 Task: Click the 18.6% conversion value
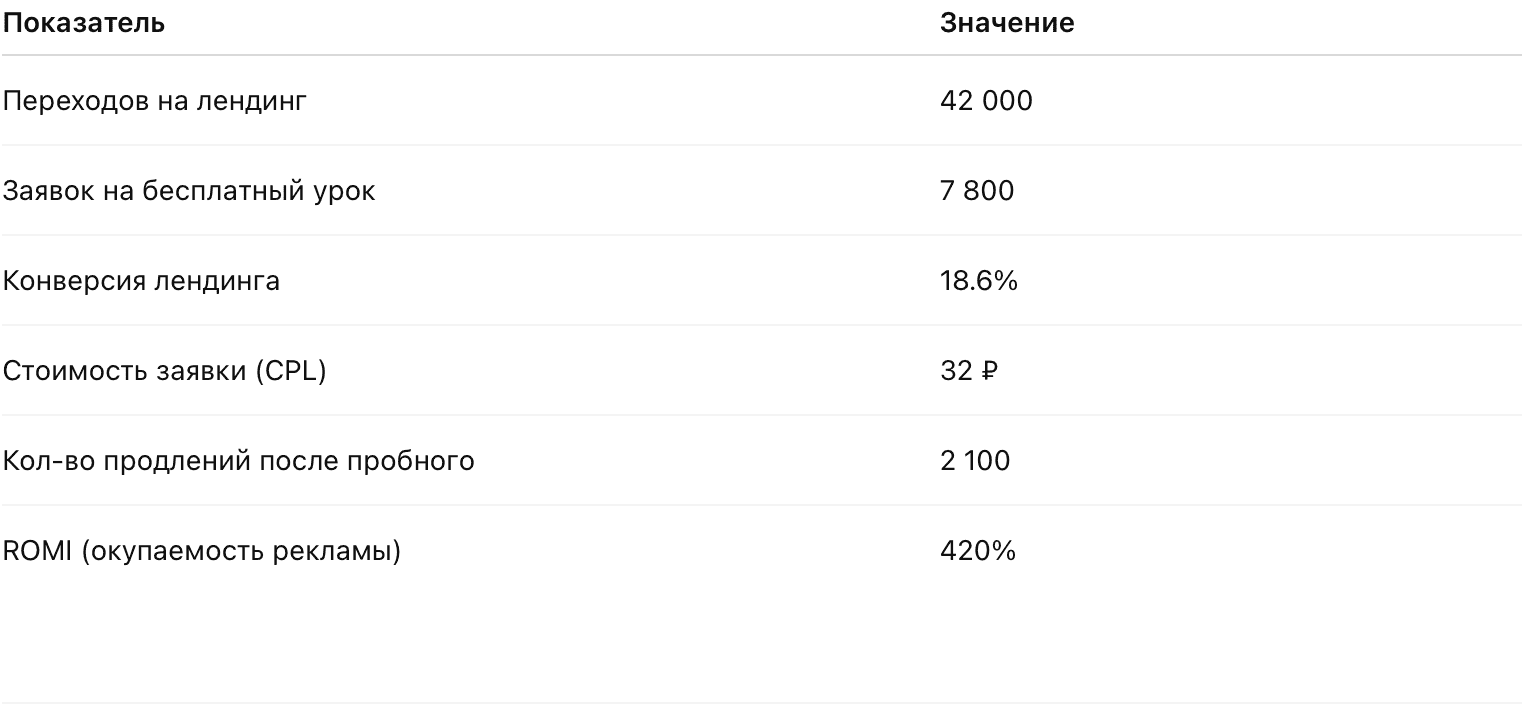coord(979,281)
